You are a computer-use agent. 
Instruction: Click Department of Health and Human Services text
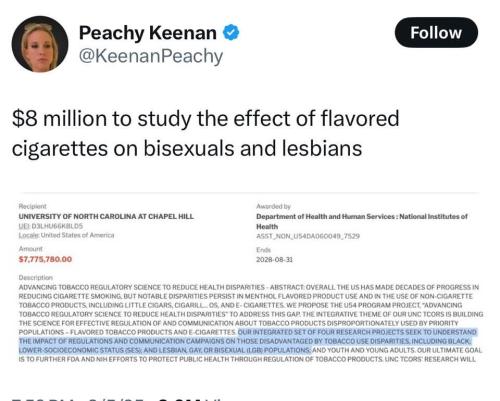pyautogui.click(x=325, y=216)
